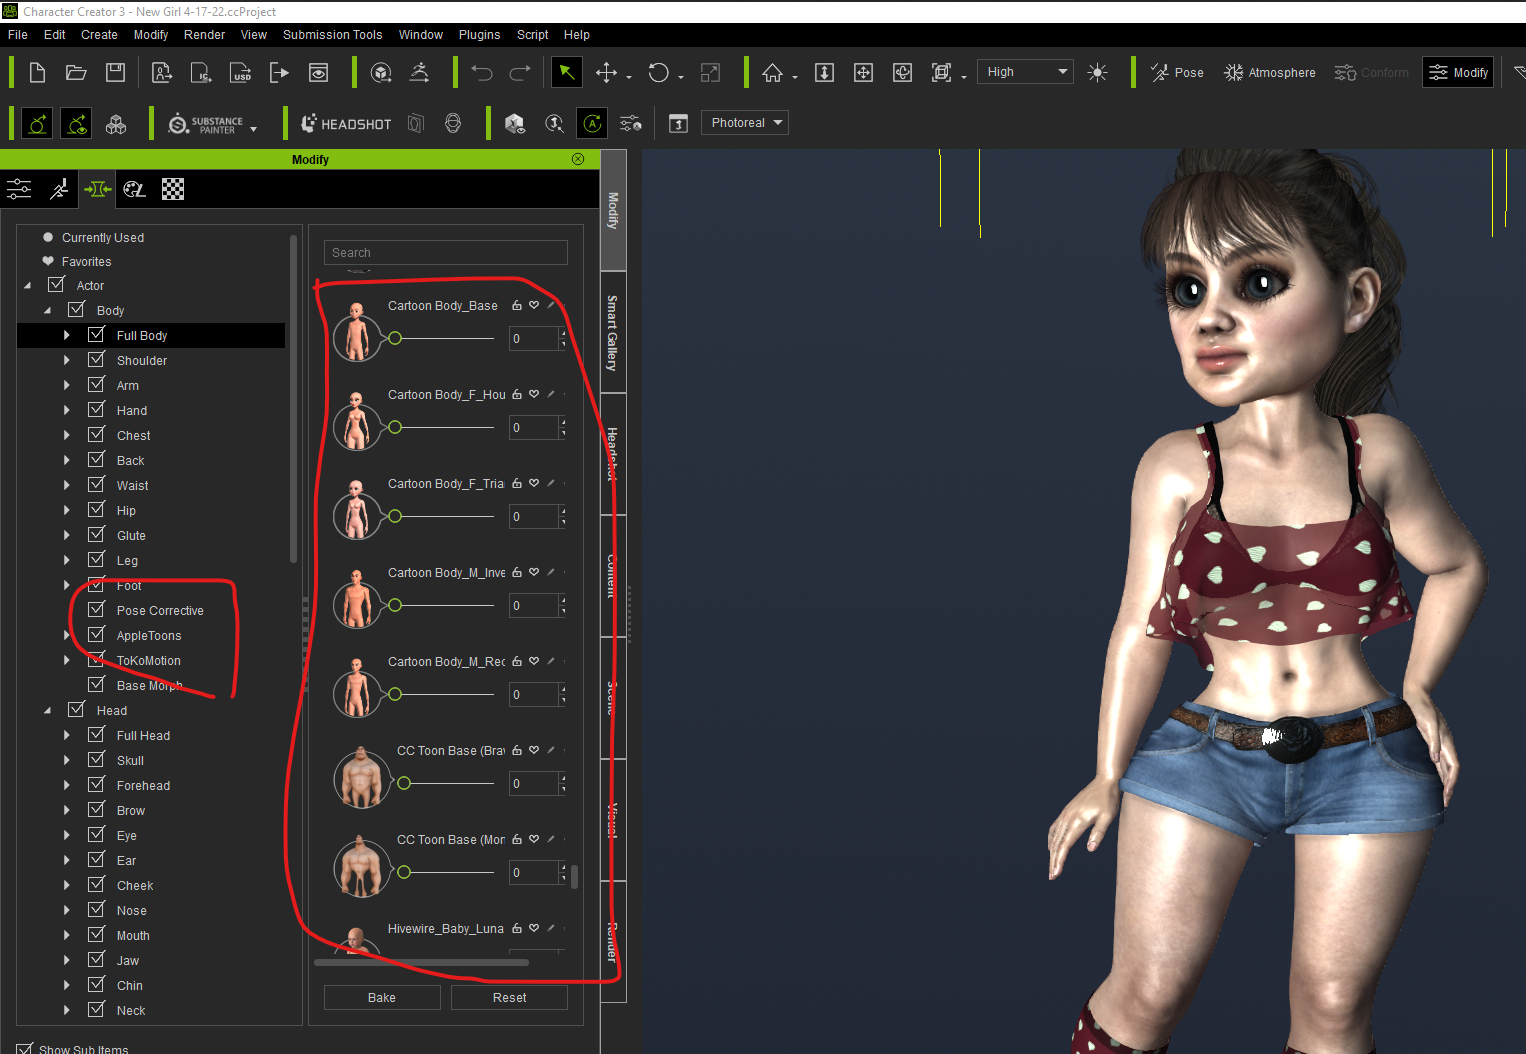The width and height of the screenshot is (1526, 1054).
Task: Favorite the Cartoon Body_F_Hou morph
Action: pos(534,394)
